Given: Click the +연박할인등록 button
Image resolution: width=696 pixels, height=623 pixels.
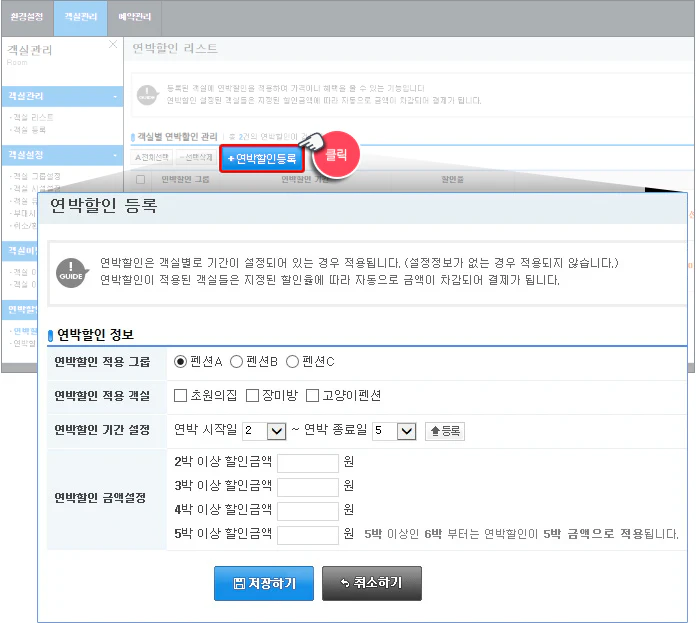Looking at the screenshot, I should pos(262,158).
